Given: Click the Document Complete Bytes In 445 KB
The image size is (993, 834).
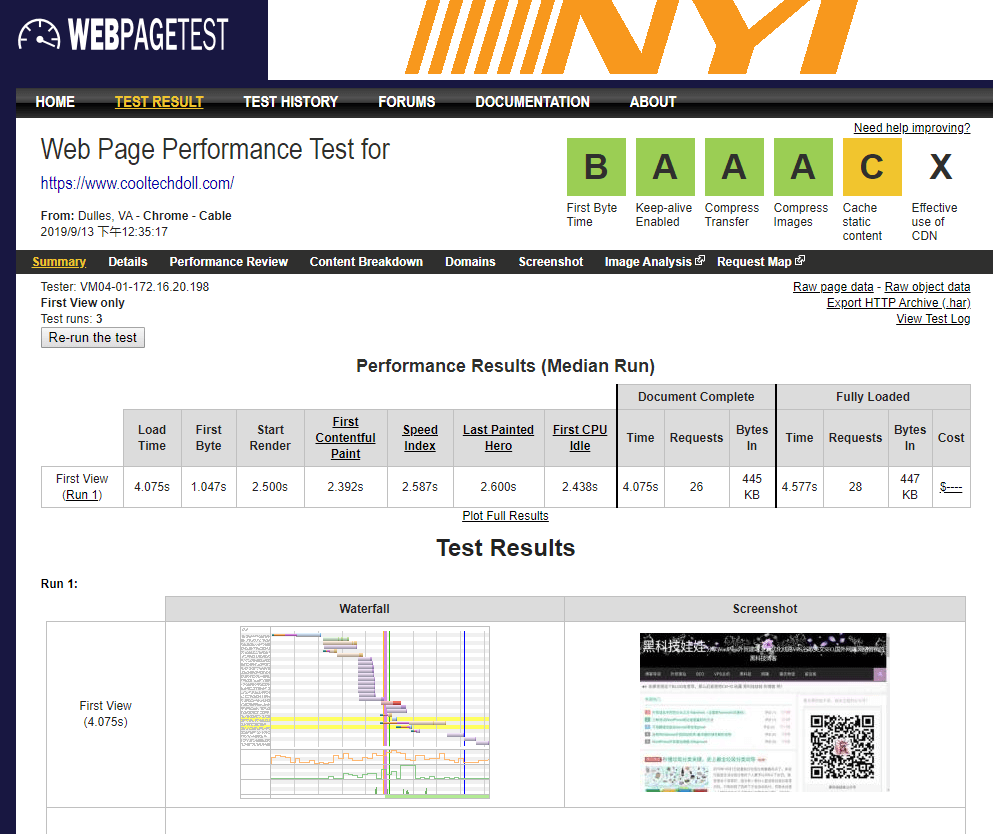Looking at the screenshot, I should click(x=752, y=487).
